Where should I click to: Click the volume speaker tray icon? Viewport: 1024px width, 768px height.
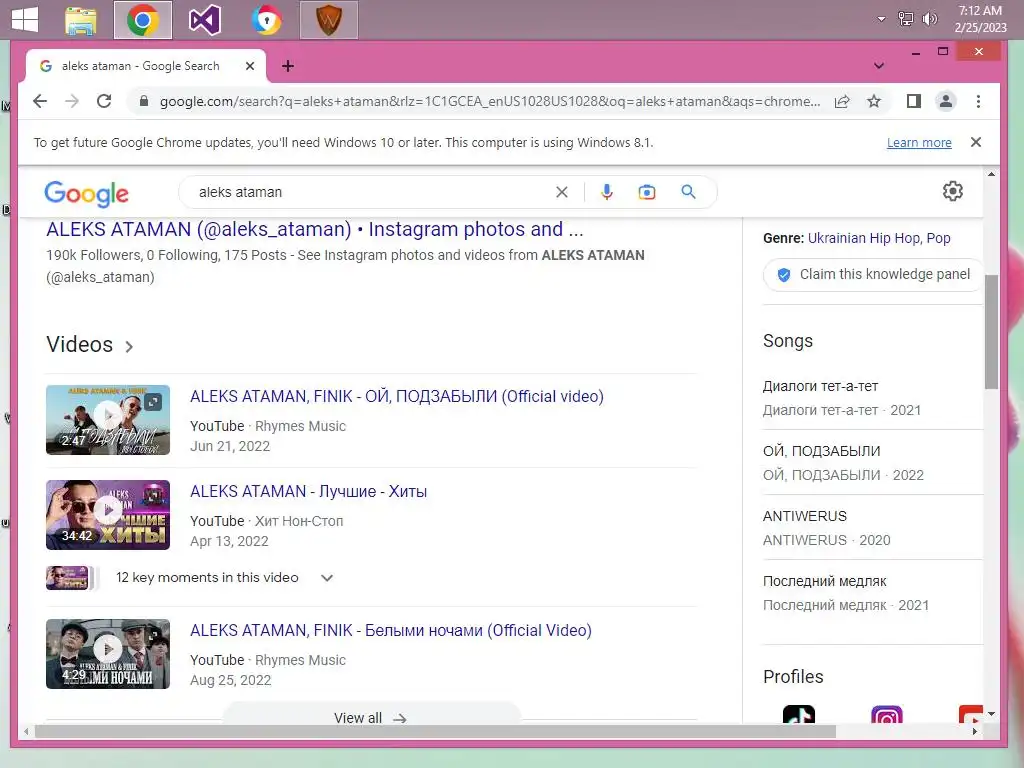coord(929,19)
